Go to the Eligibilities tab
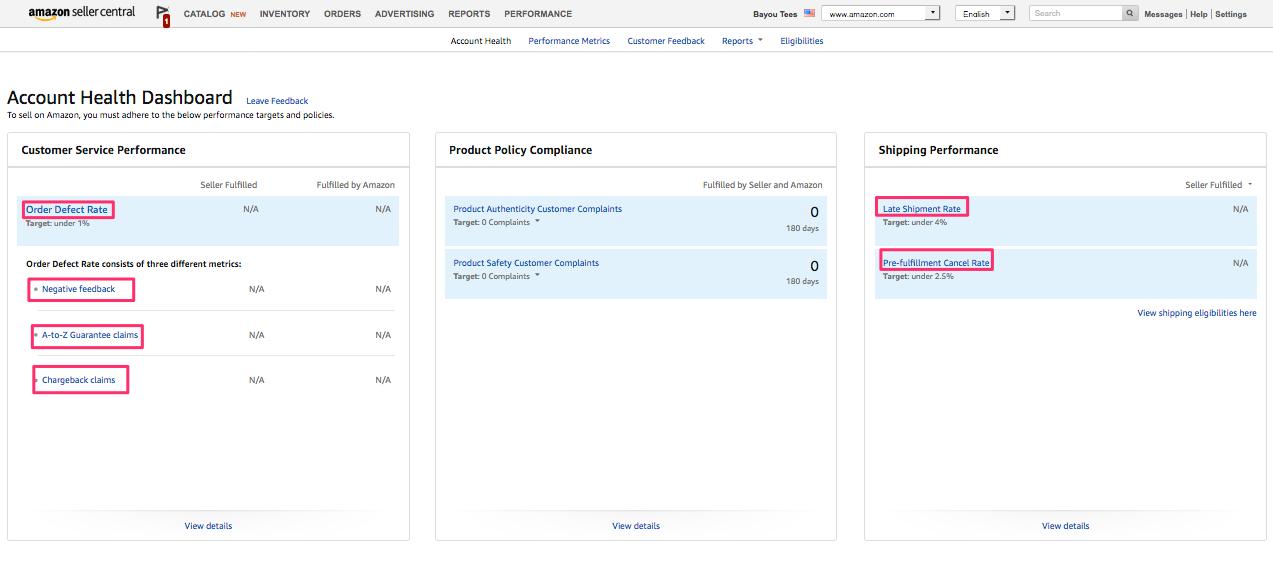 [802, 41]
